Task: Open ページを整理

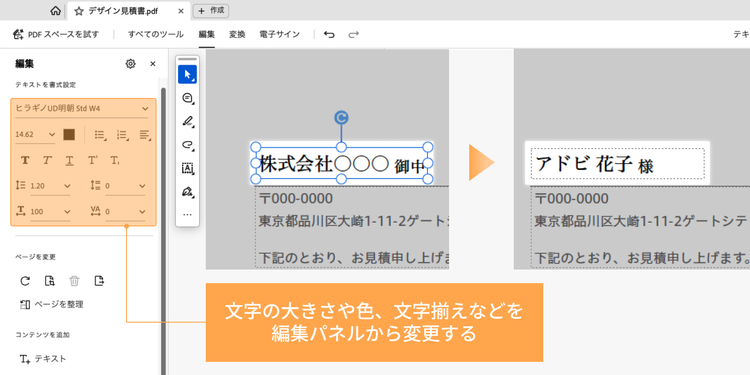Action: point(52,304)
